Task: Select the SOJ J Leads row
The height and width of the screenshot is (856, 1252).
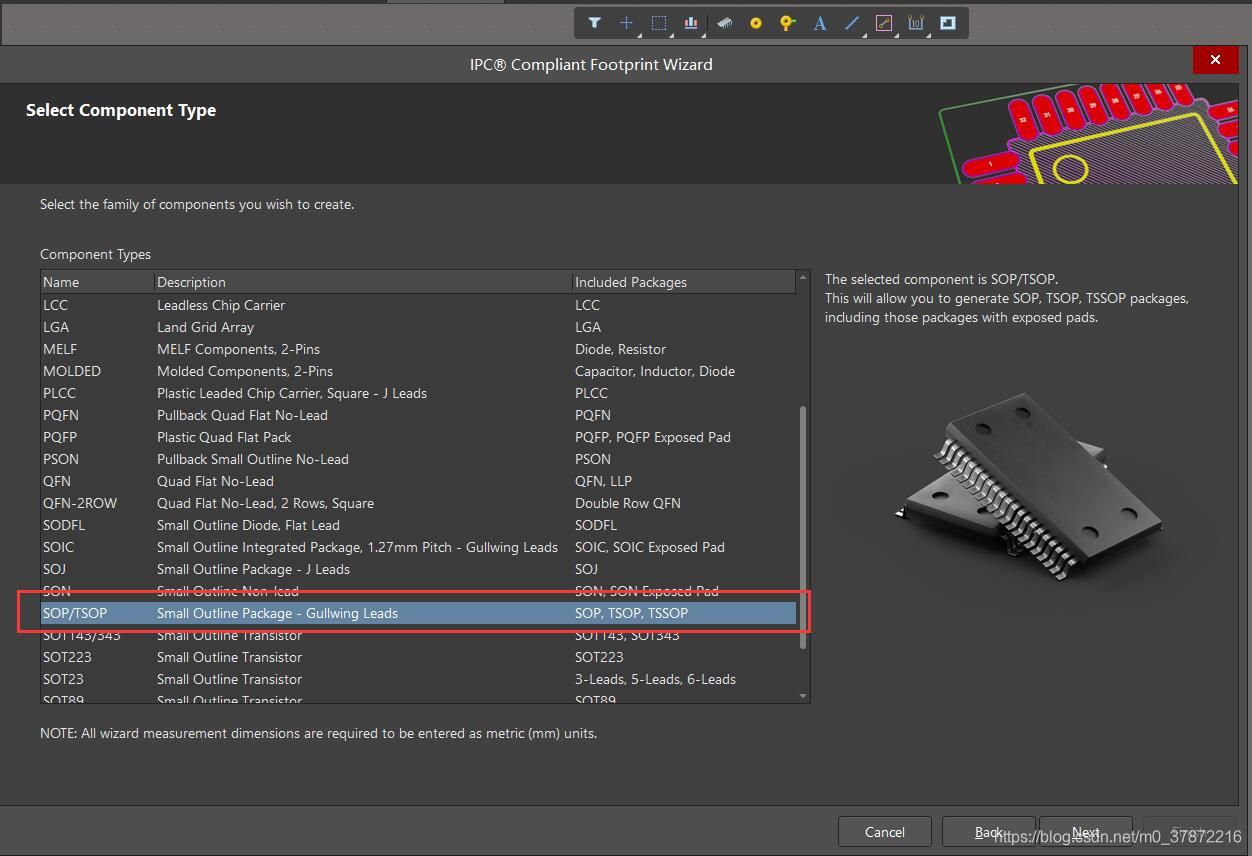Action: click(x=418, y=569)
